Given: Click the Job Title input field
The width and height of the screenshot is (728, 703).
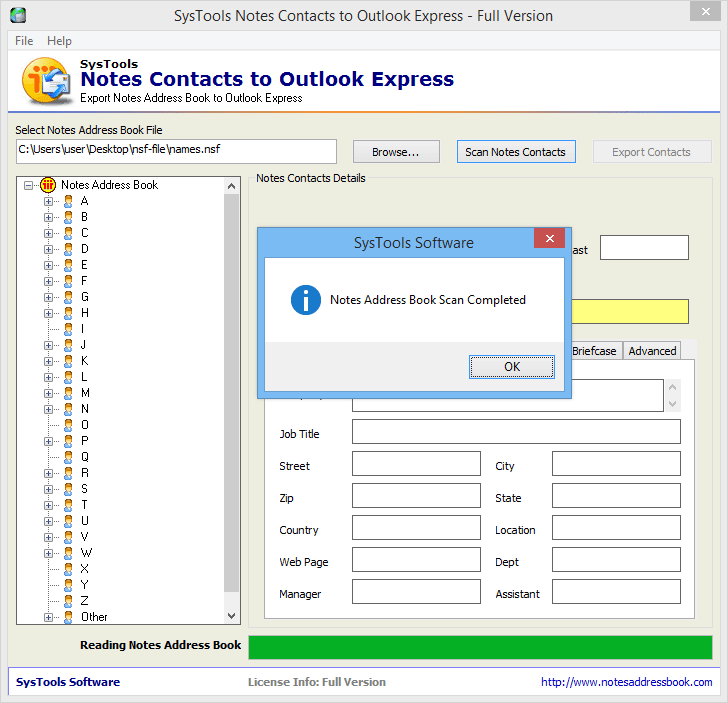Looking at the screenshot, I should (x=516, y=432).
